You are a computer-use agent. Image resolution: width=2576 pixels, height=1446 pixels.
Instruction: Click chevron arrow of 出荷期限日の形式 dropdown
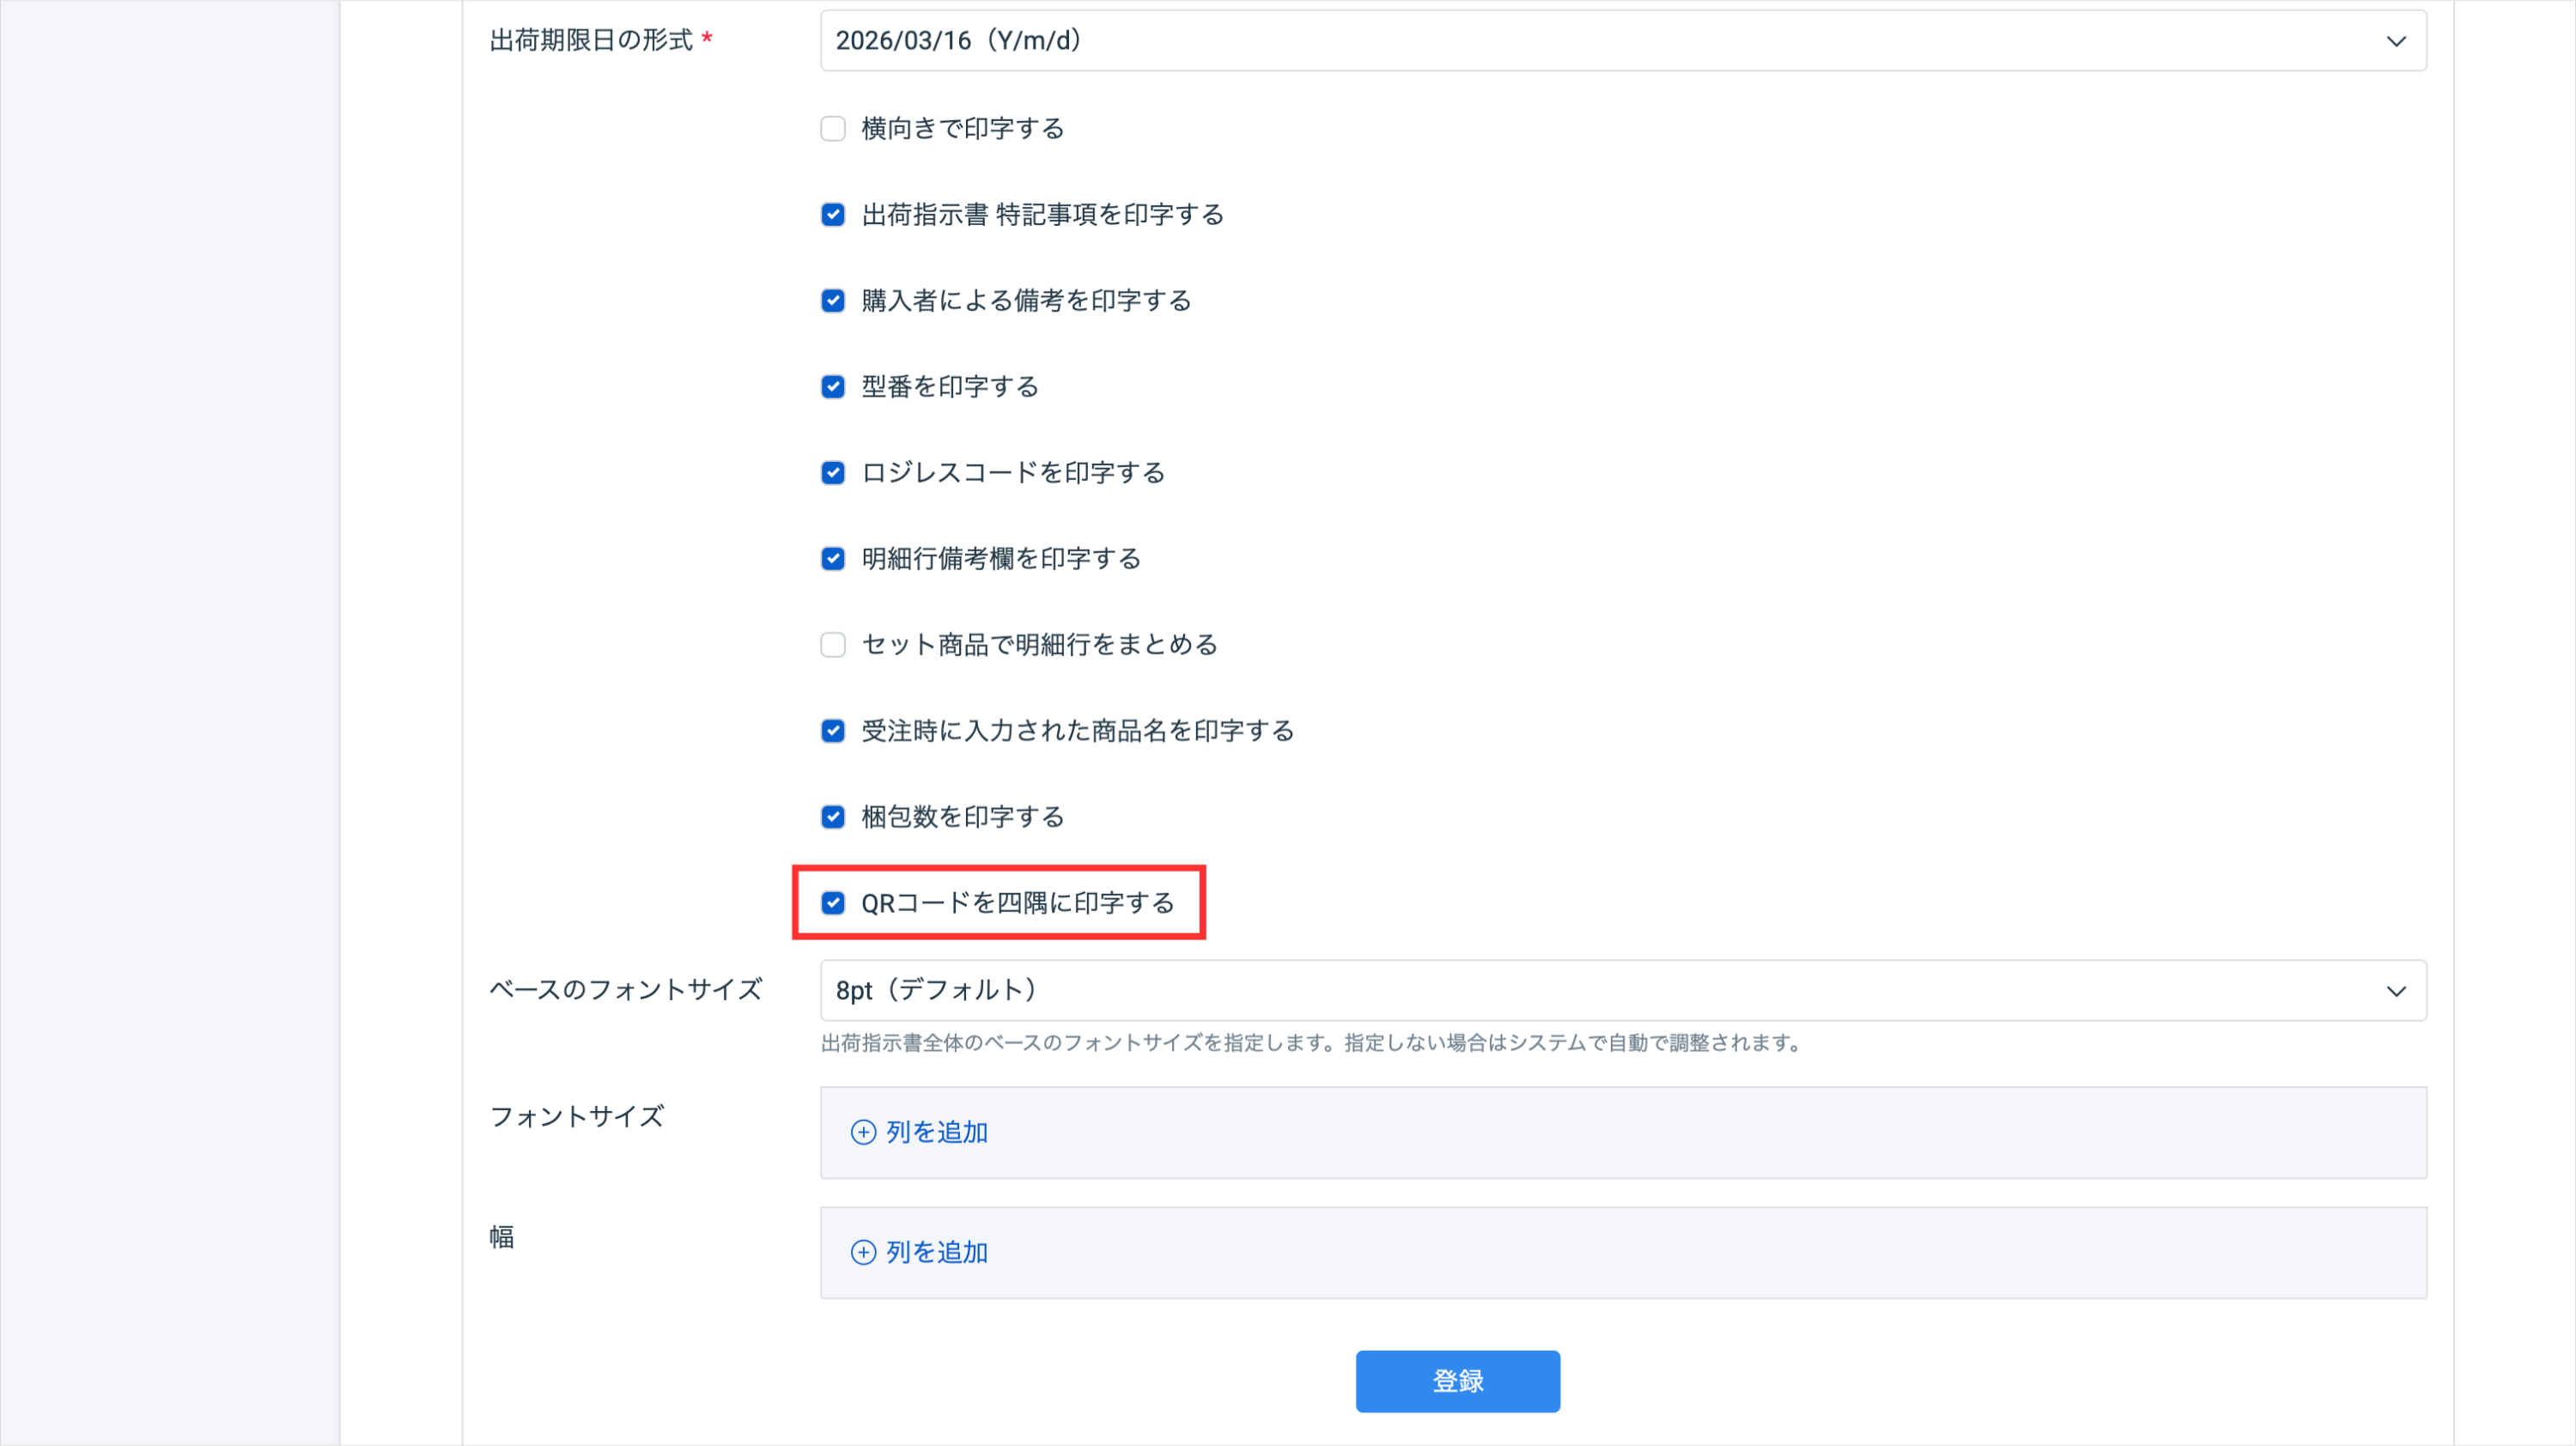point(2396,41)
